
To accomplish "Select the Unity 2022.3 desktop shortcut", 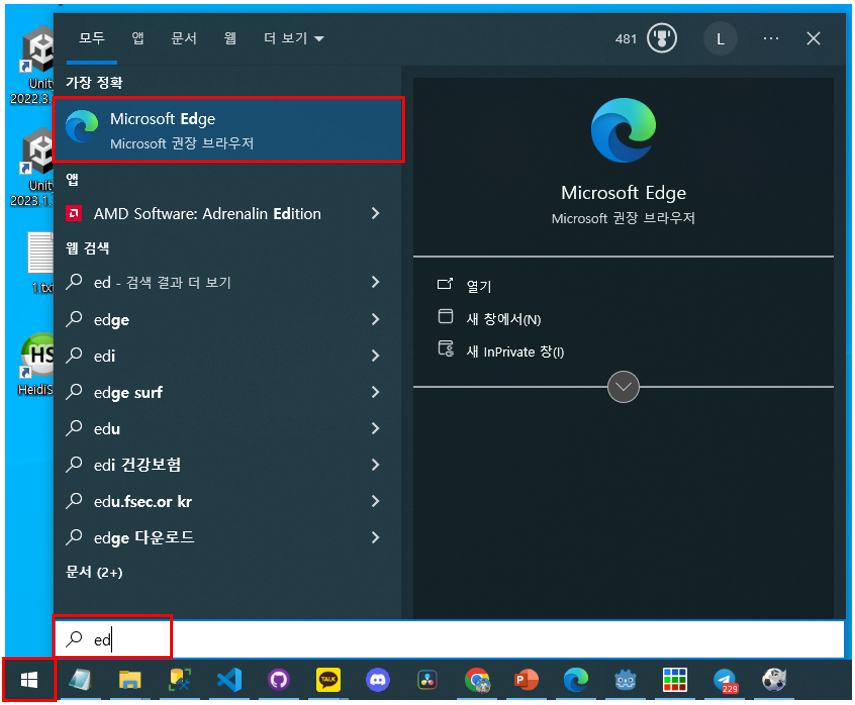I will pos(33,65).
